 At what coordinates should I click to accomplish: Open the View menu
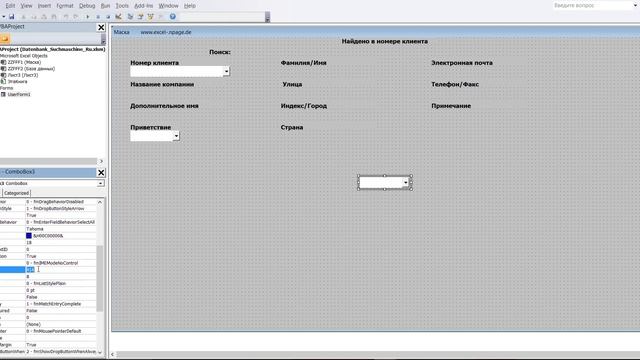pos(26,6)
